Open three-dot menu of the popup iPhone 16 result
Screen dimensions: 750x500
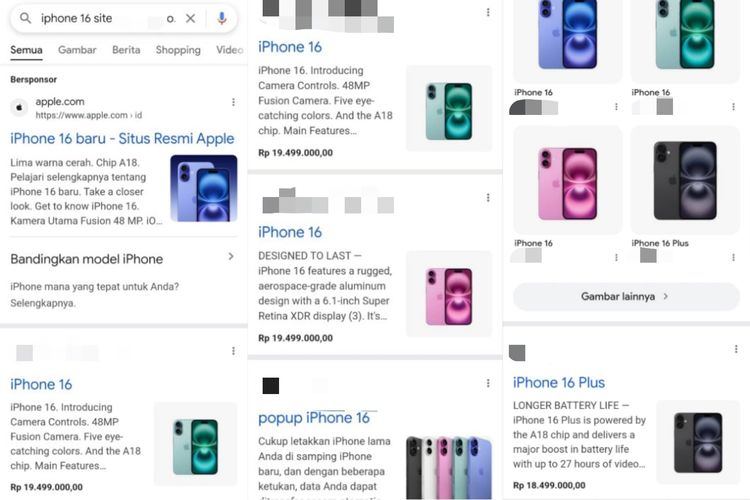pos(488,383)
